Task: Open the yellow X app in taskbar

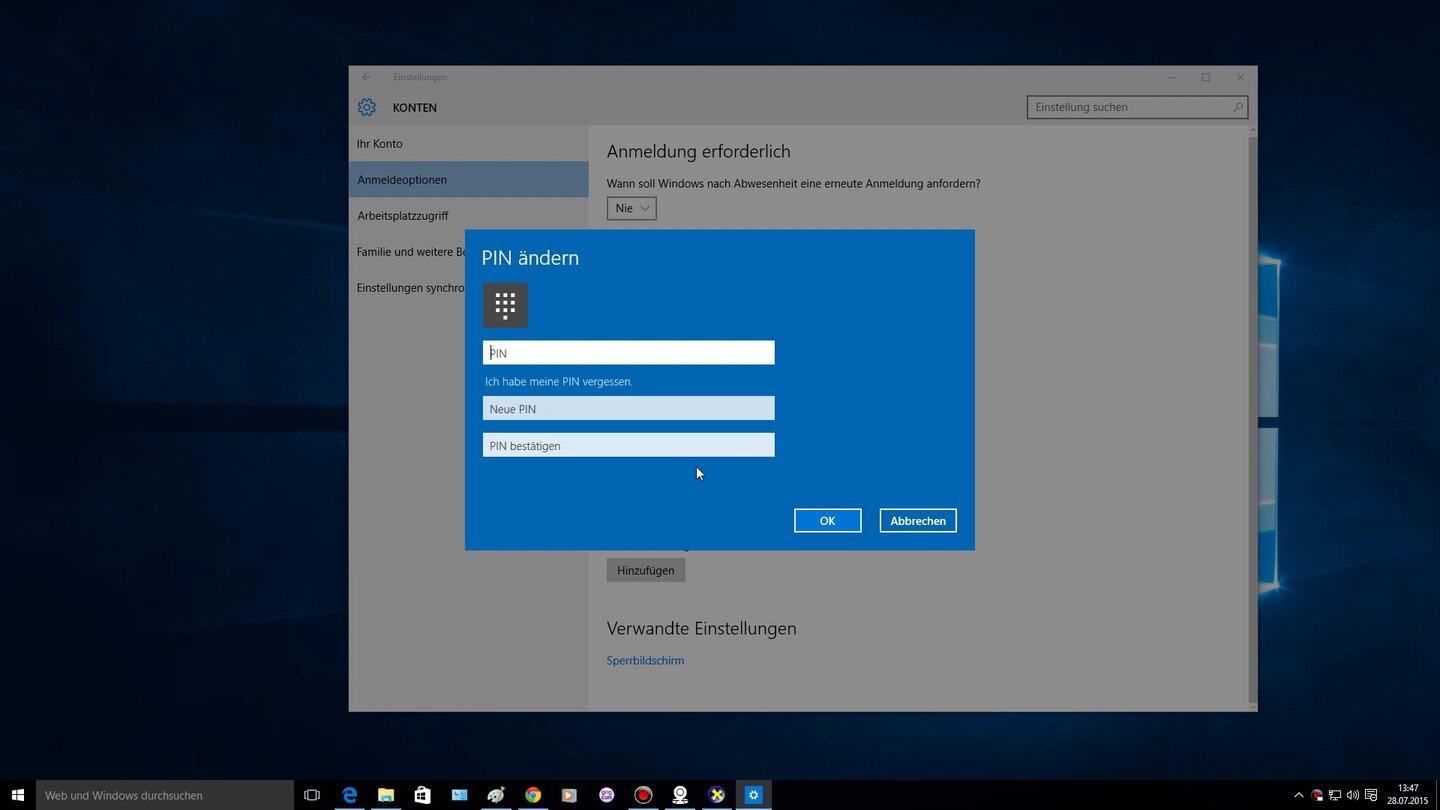Action: click(x=716, y=795)
